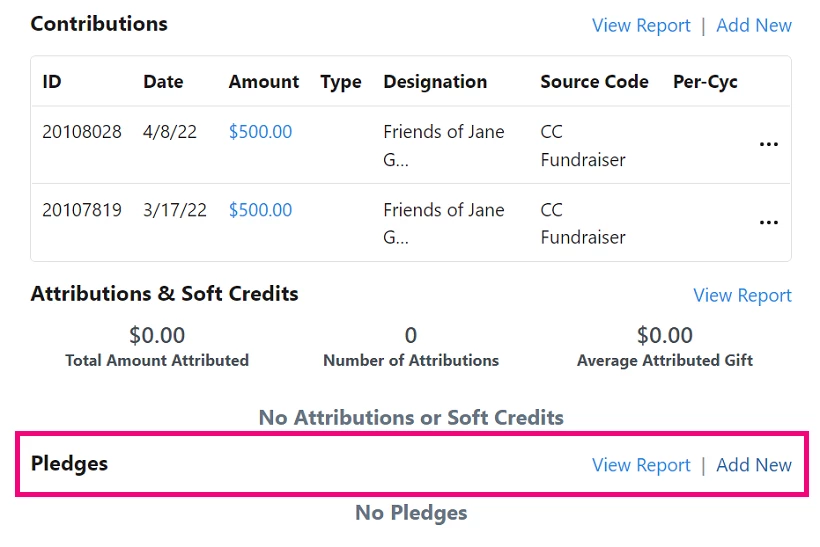
Task: Click the Pledges section heading
Action: [69, 464]
